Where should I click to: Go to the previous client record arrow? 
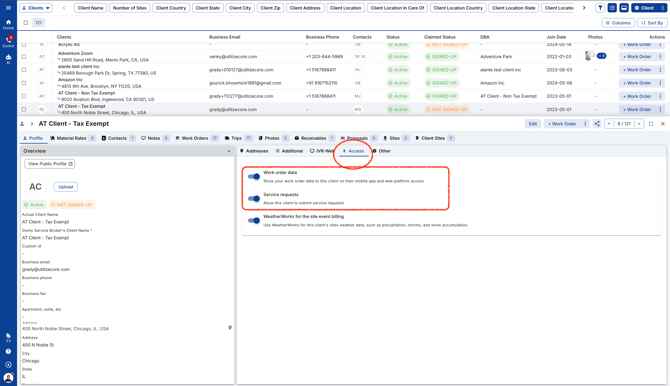[609, 124]
